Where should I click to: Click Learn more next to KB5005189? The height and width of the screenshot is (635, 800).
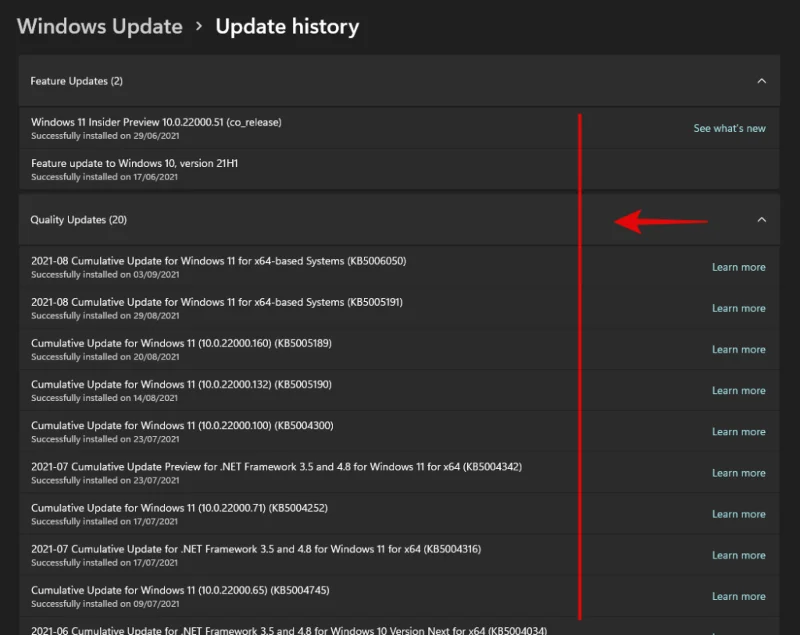click(738, 350)
